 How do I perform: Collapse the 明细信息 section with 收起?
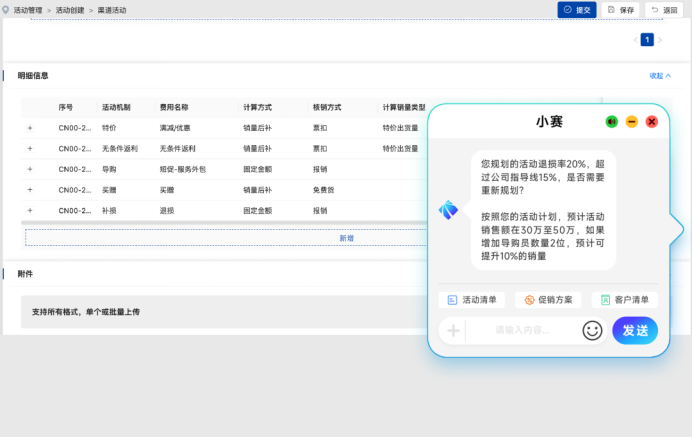coord(660,75)
